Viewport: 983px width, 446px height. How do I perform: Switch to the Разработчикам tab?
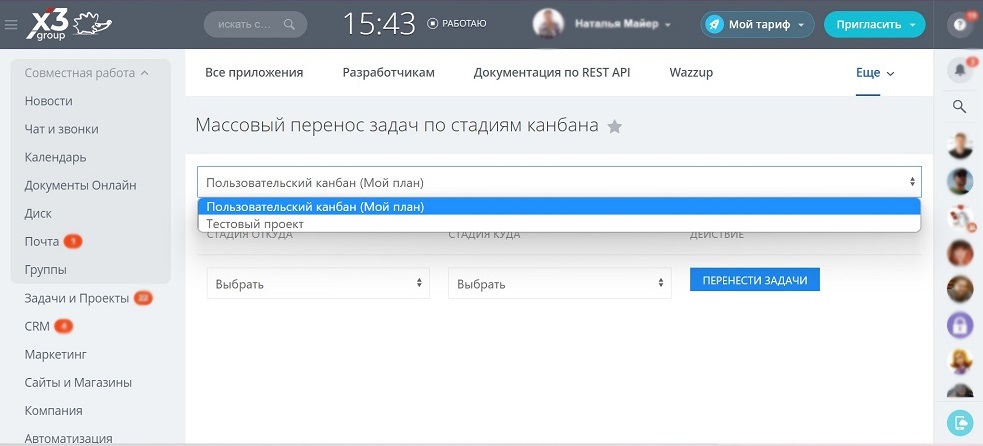(x=389, y=73)
